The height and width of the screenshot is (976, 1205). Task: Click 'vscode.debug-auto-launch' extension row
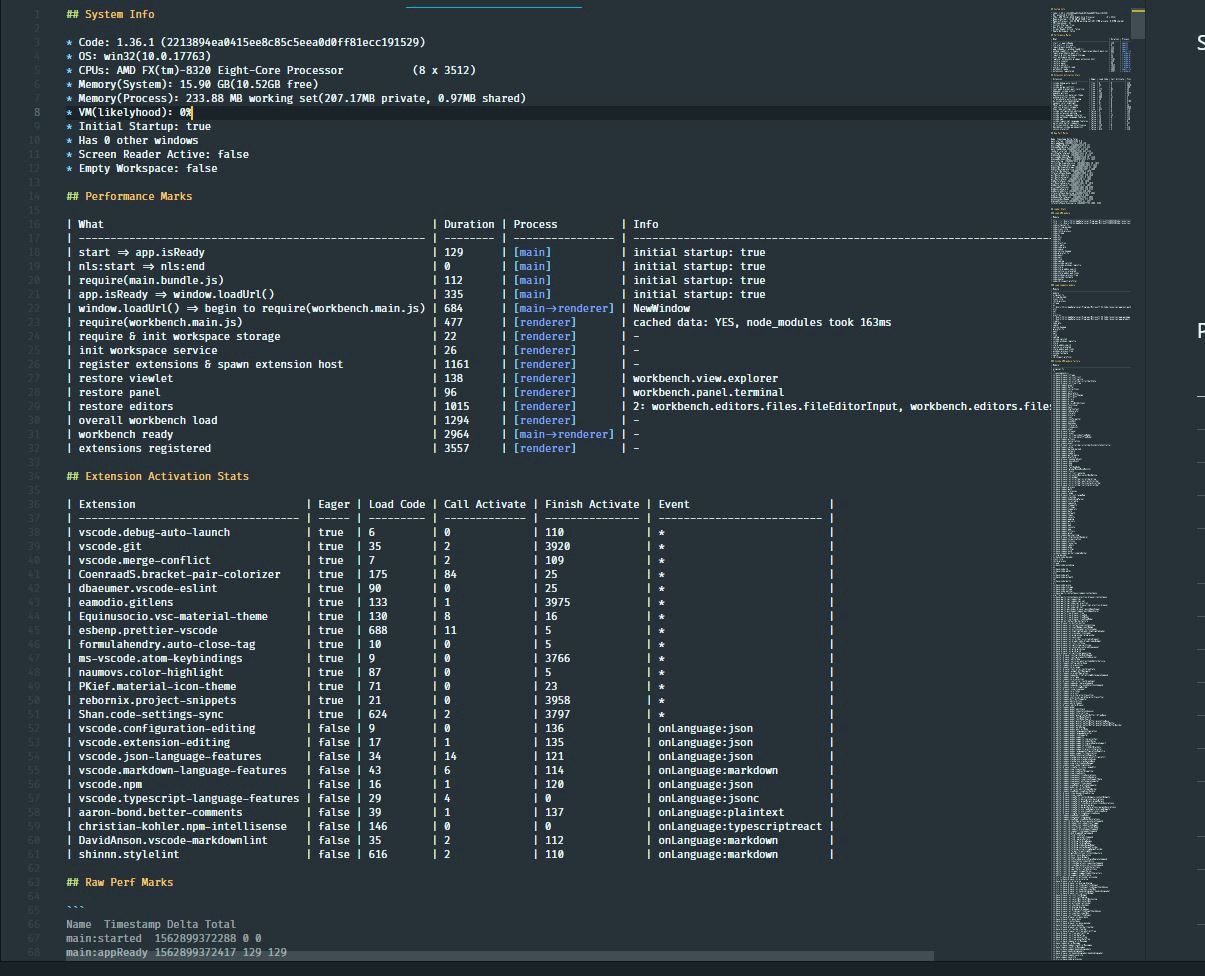pyautogui.click(x=450, y=532)
